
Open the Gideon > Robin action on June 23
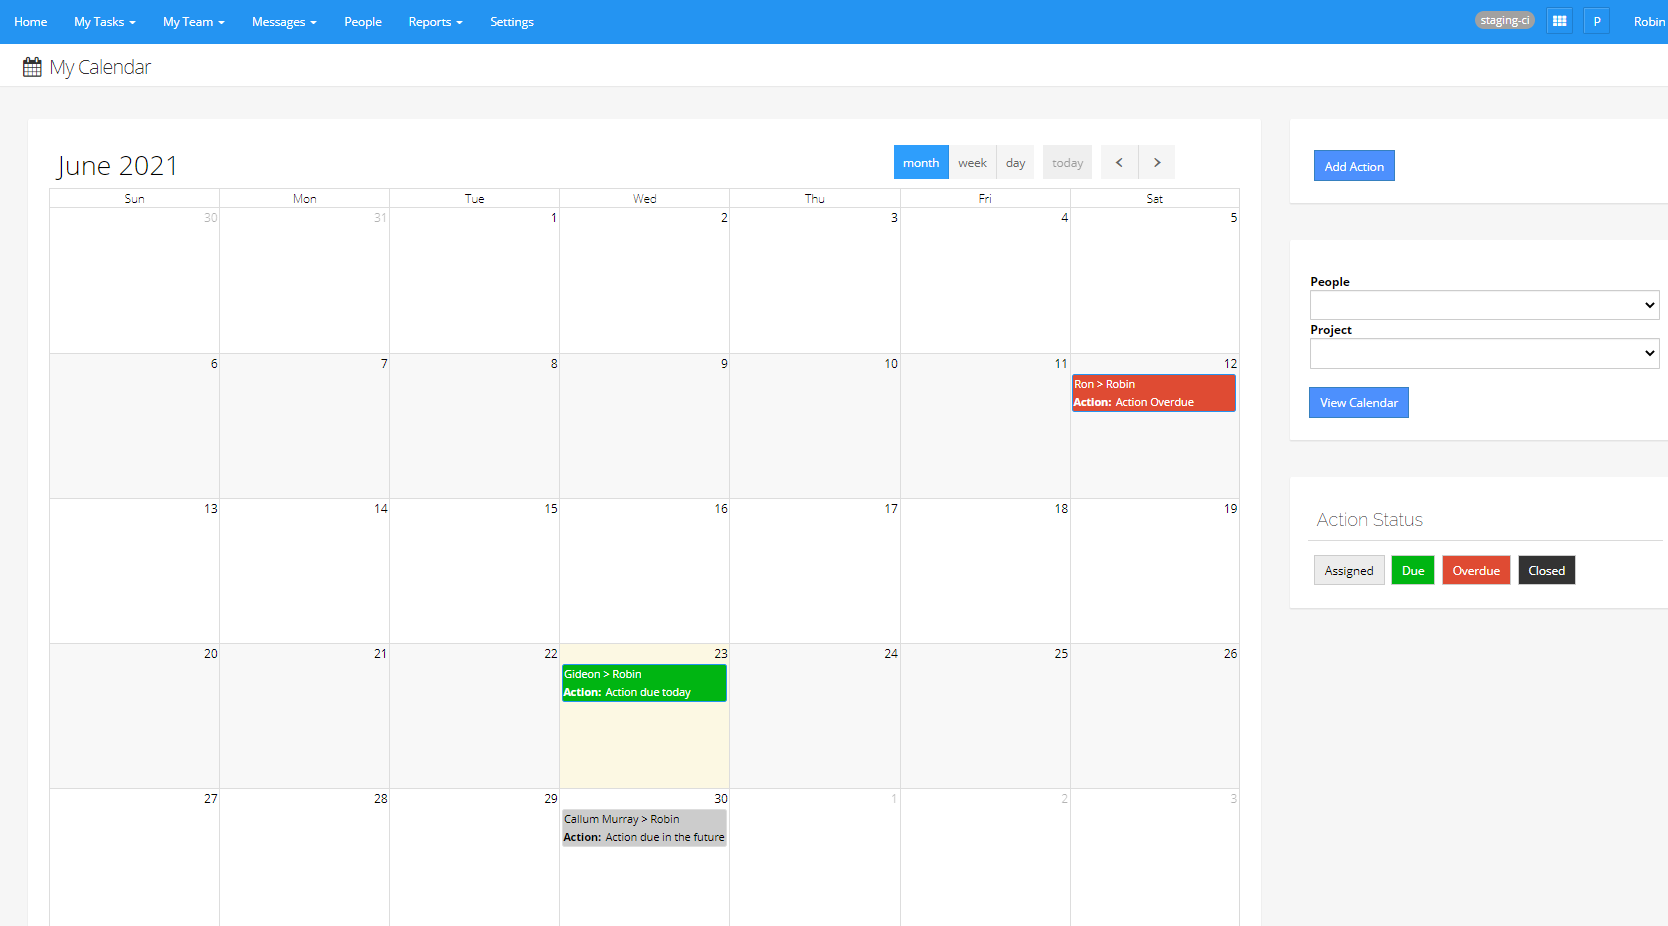click(x=644, y=683)
